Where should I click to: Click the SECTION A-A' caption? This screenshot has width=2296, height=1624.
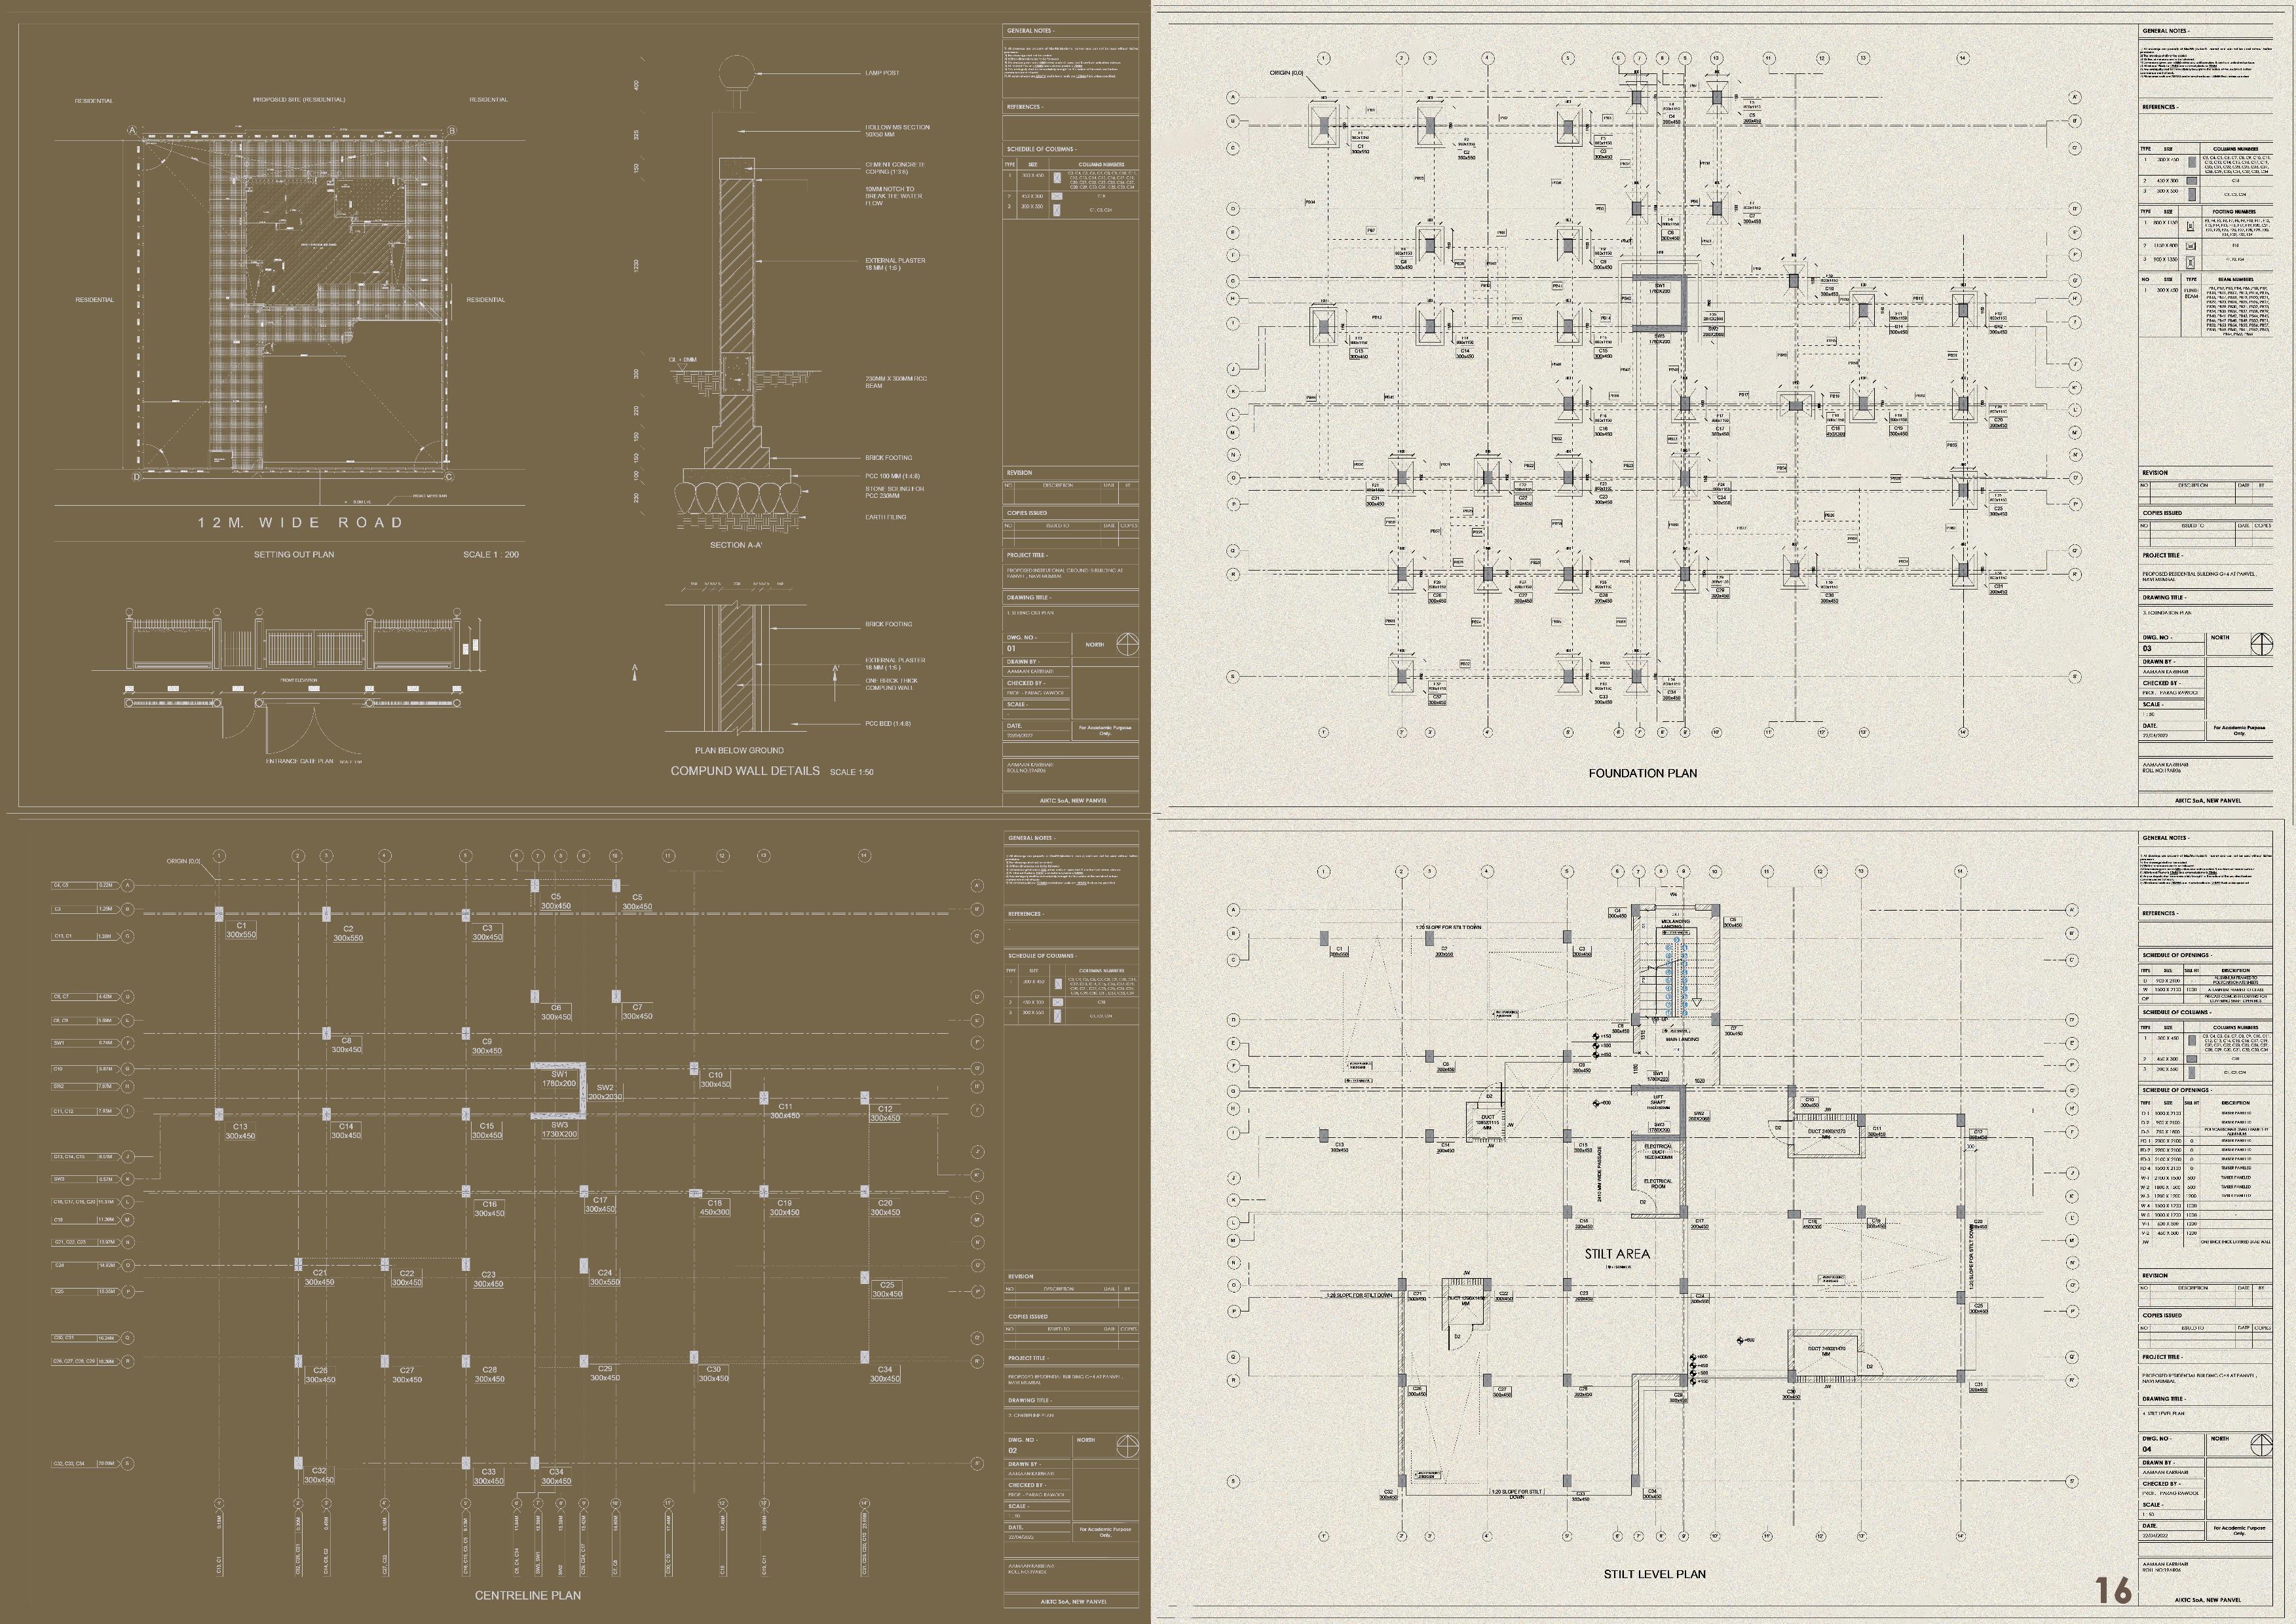[736, 545]
